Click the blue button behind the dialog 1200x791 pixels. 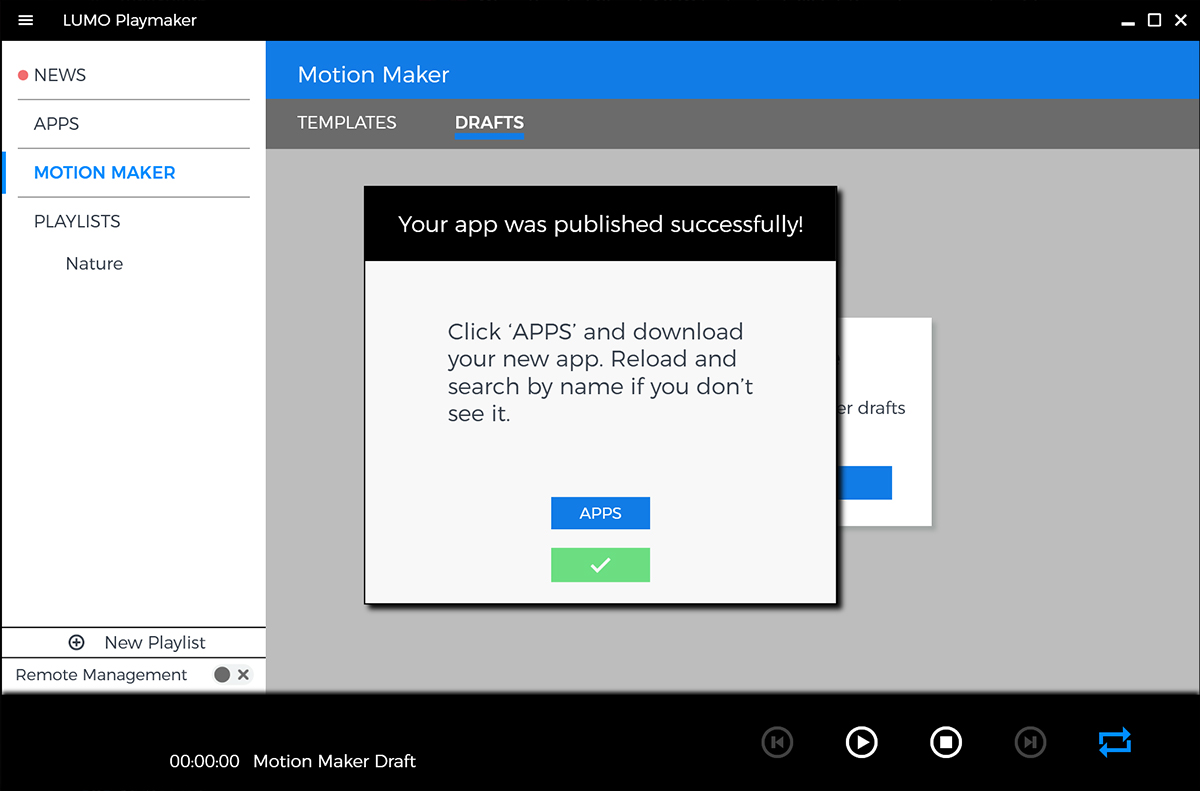coord(864,483)
